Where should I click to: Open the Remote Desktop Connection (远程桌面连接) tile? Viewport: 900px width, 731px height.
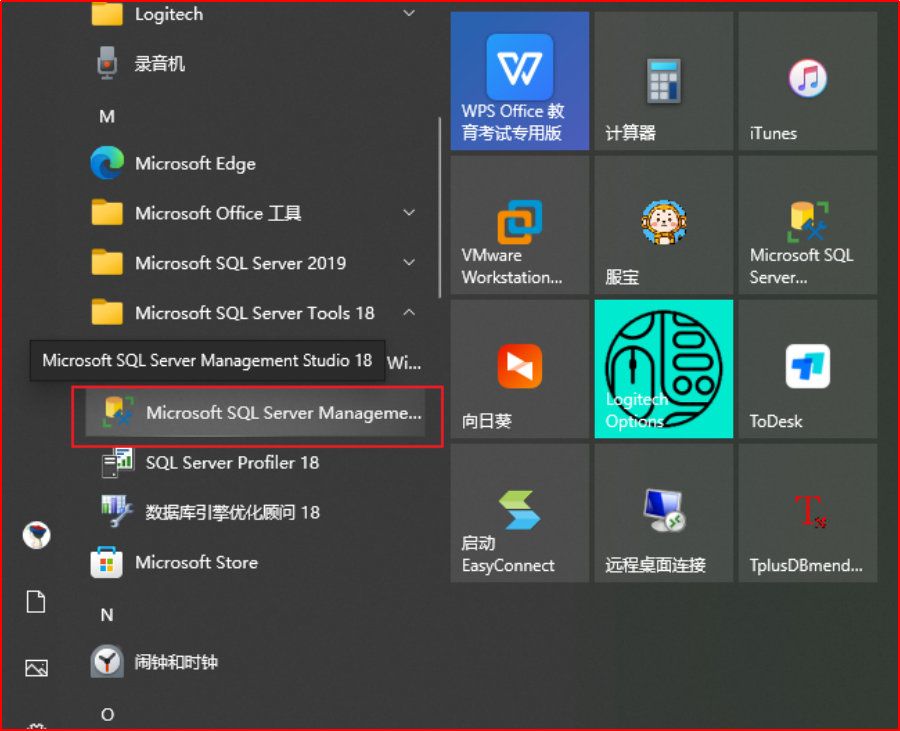click(x=664, y=513)
